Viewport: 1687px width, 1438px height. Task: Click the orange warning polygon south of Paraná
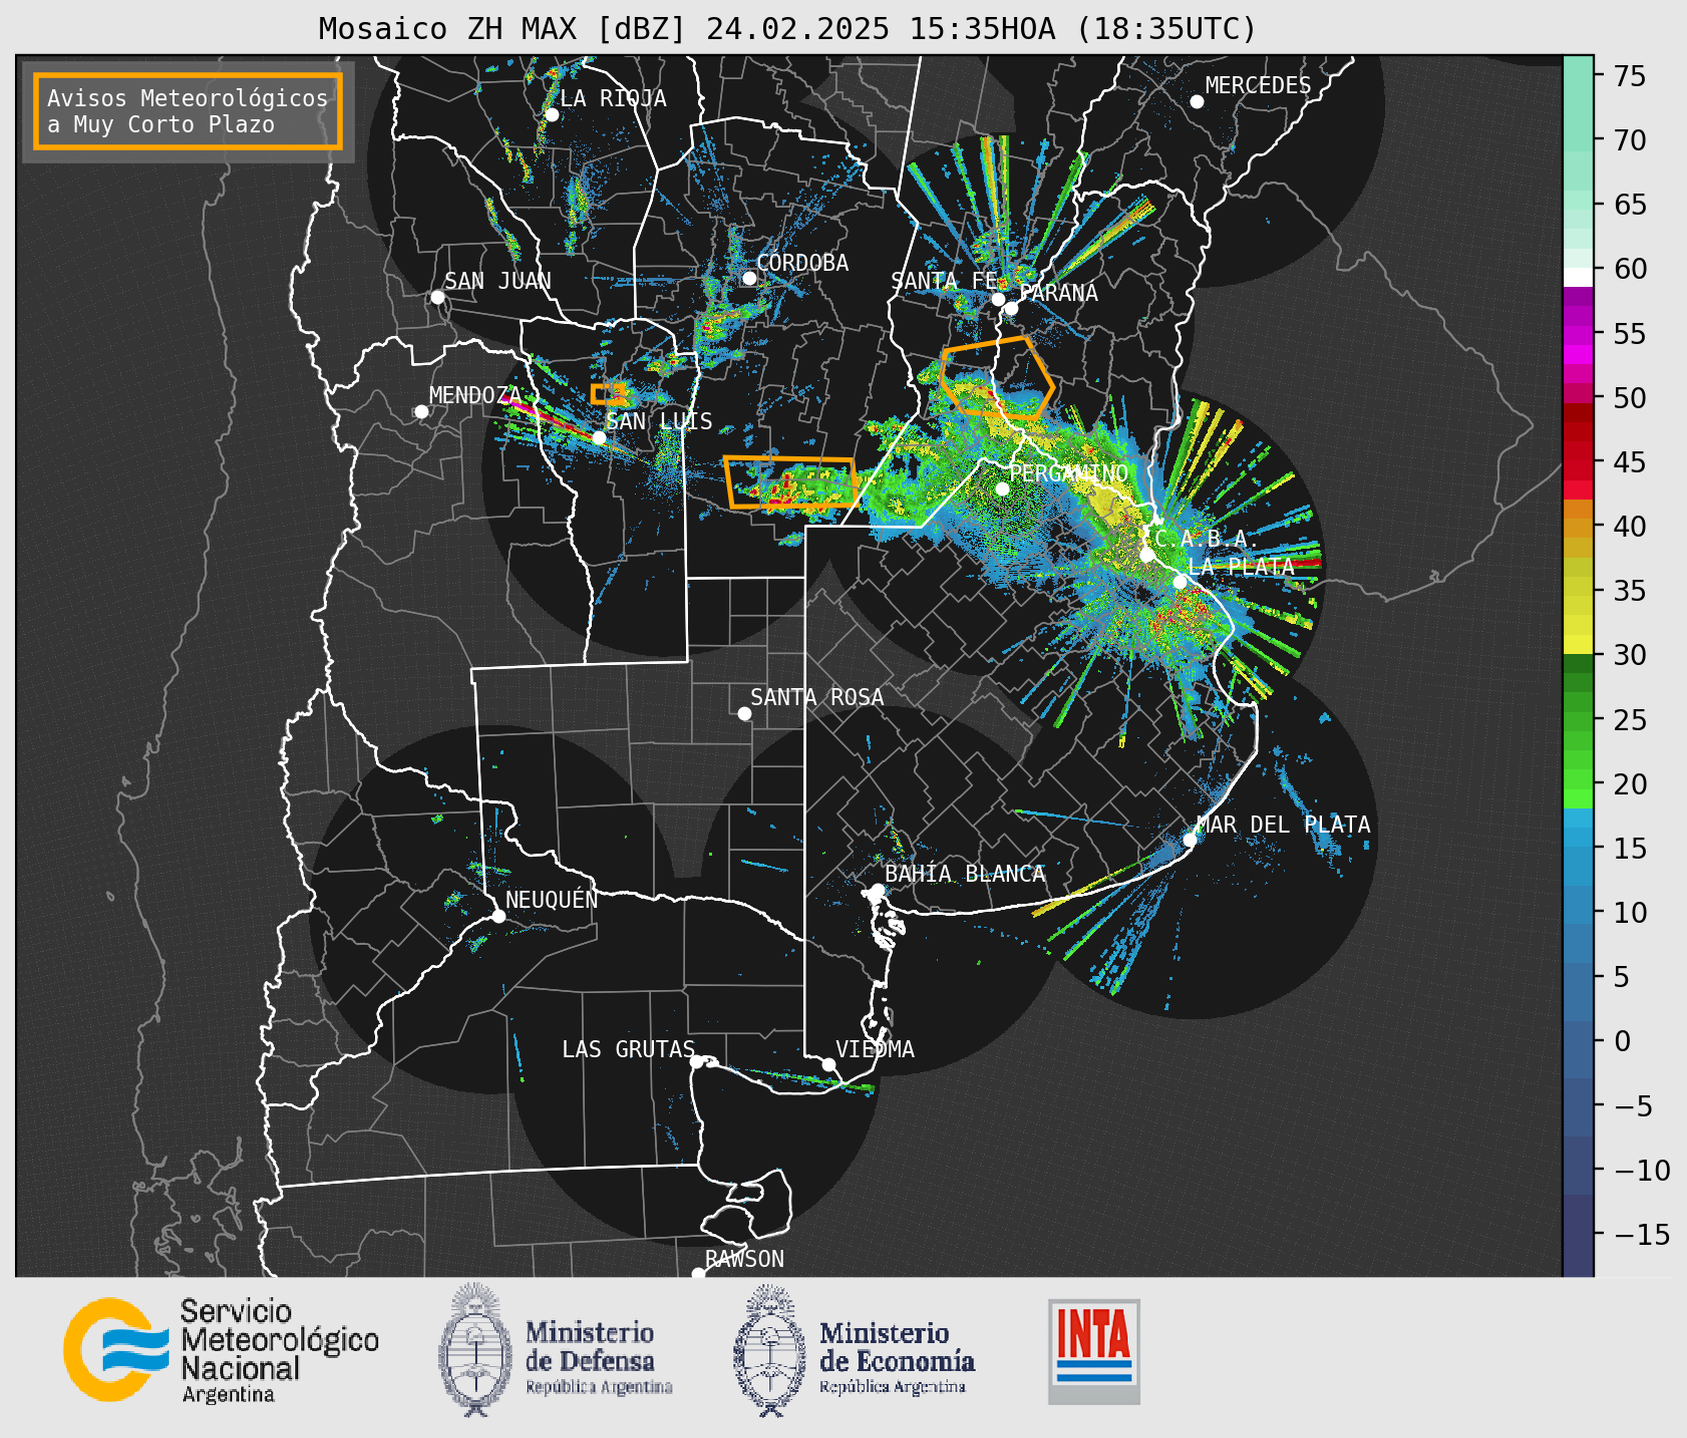click(x=997, y=377)
